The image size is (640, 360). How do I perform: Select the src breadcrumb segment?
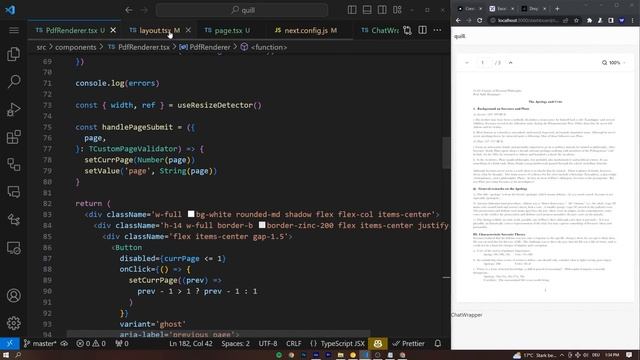(41, 47)
